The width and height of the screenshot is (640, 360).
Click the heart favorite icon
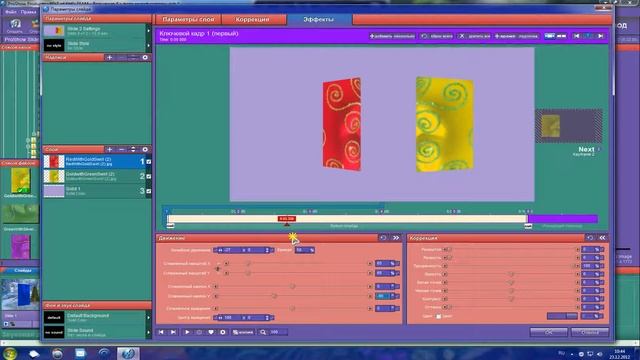pyautogui.click(x=211, y=332)
